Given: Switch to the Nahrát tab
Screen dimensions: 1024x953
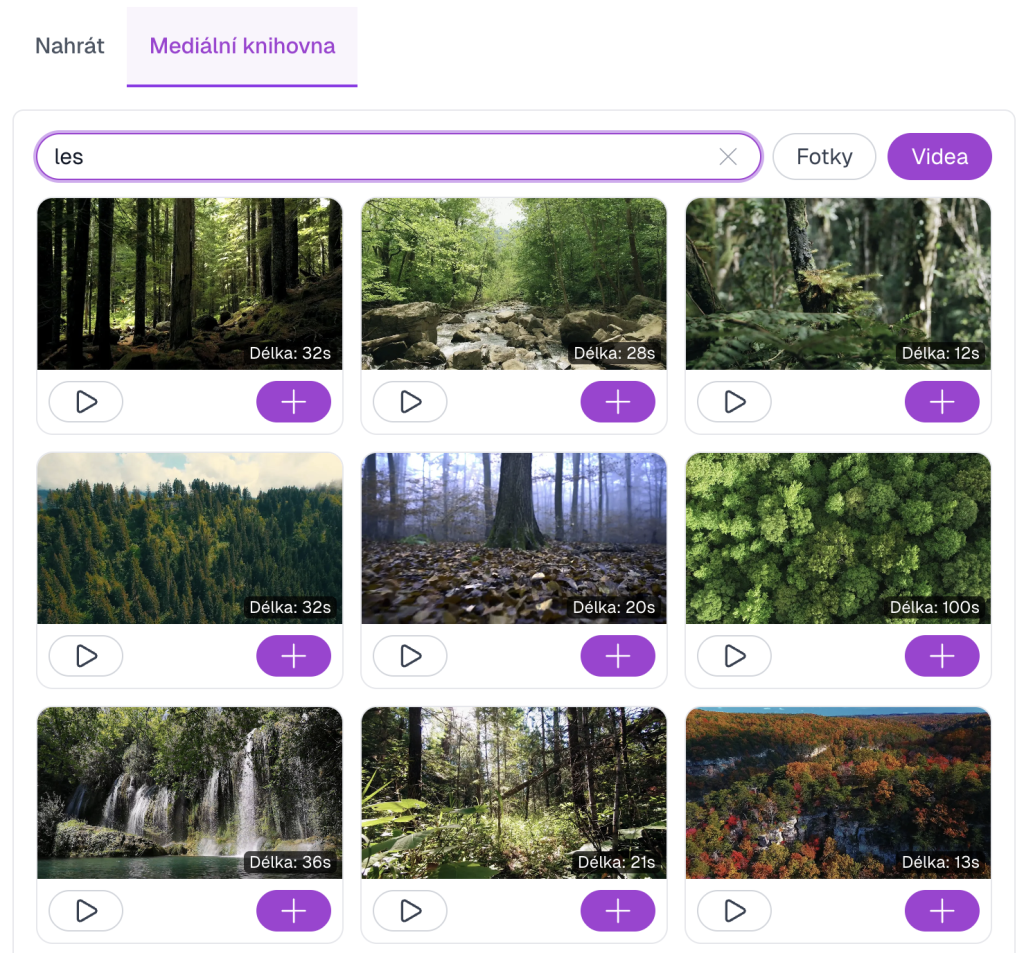Looking at the screenshot, I should point(69,46).
